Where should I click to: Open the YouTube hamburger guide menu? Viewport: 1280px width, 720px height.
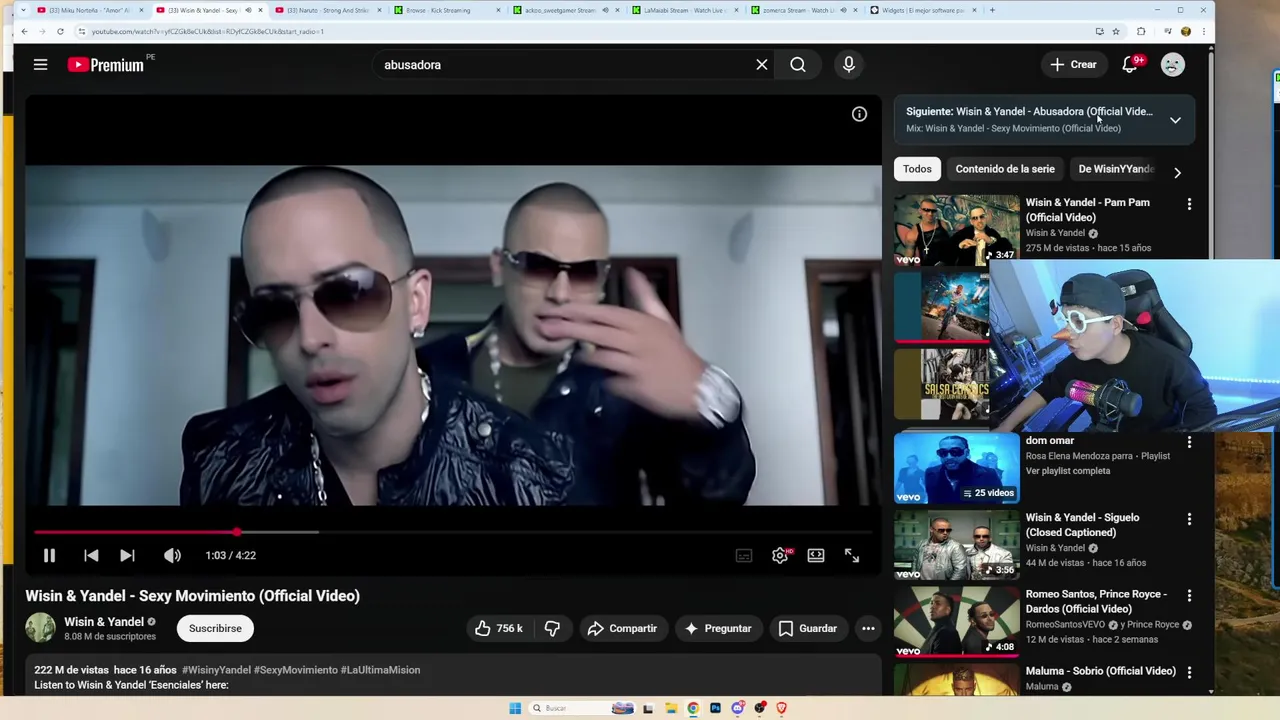click(40, 65)
